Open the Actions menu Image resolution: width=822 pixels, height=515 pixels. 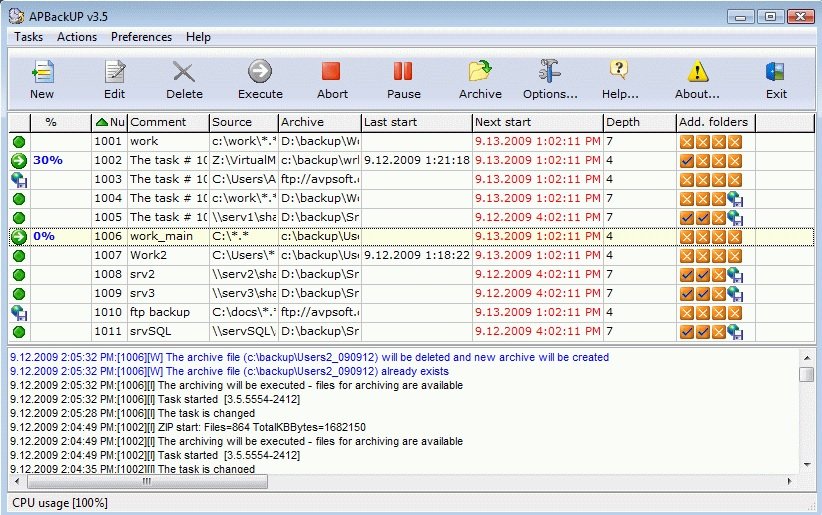(77, 37)
